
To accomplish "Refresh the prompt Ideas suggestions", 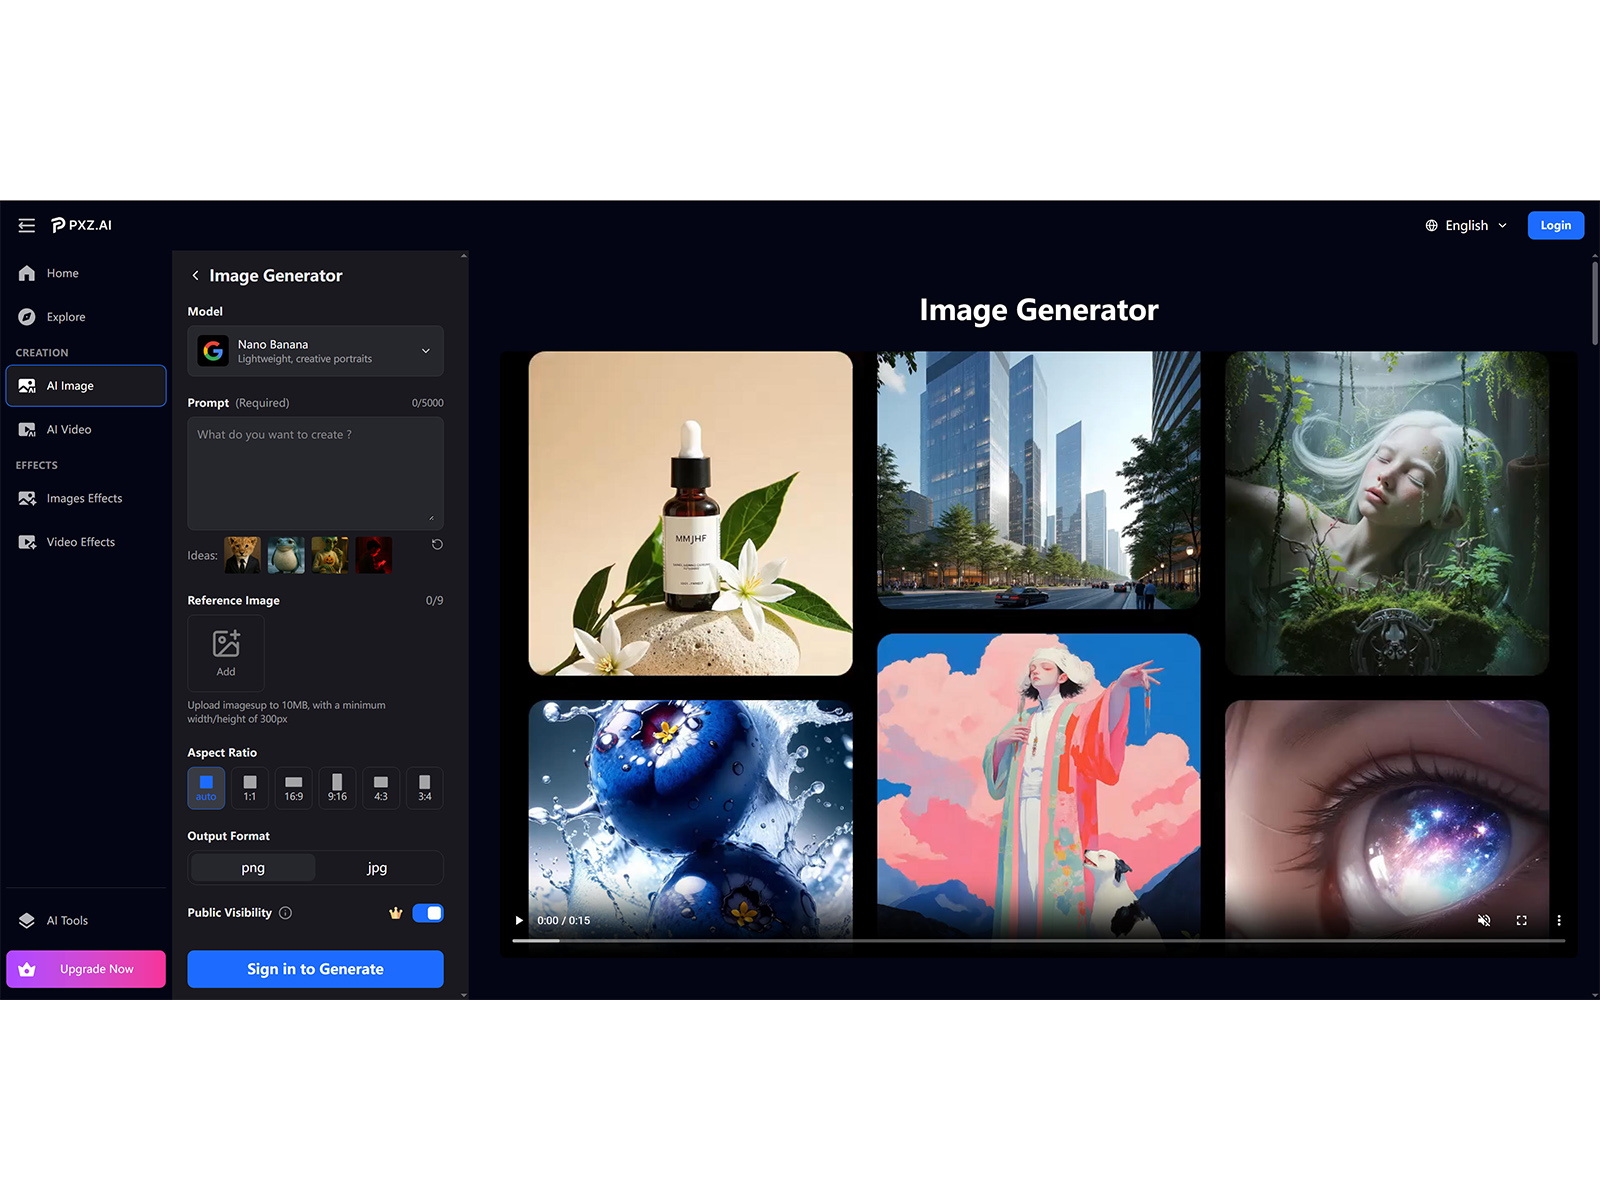I will pos(436,543).
